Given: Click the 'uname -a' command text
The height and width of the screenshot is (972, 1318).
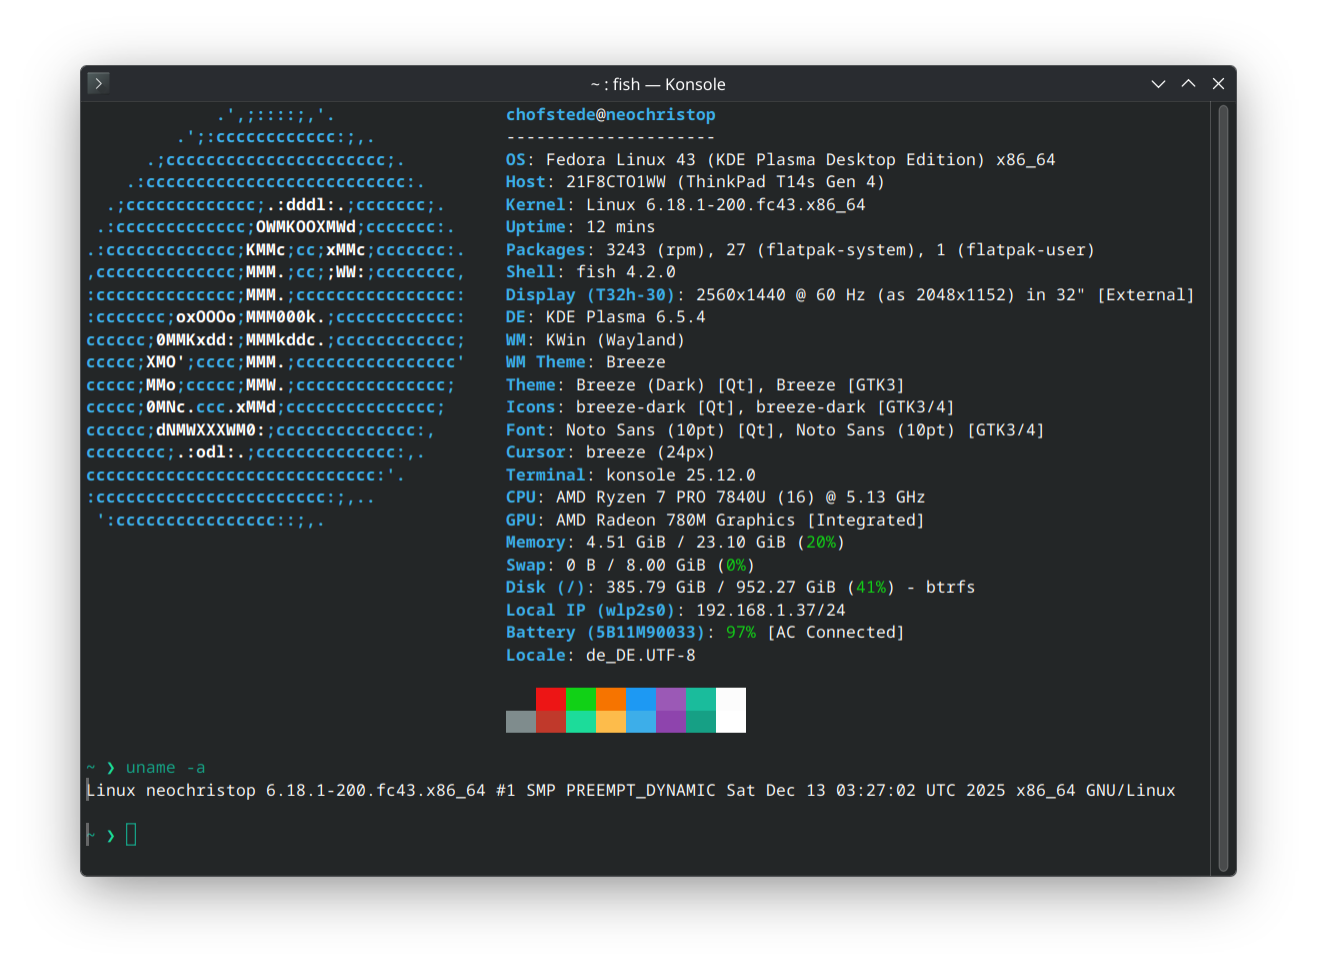Looking at the screenshot, I should coord(165,768).
